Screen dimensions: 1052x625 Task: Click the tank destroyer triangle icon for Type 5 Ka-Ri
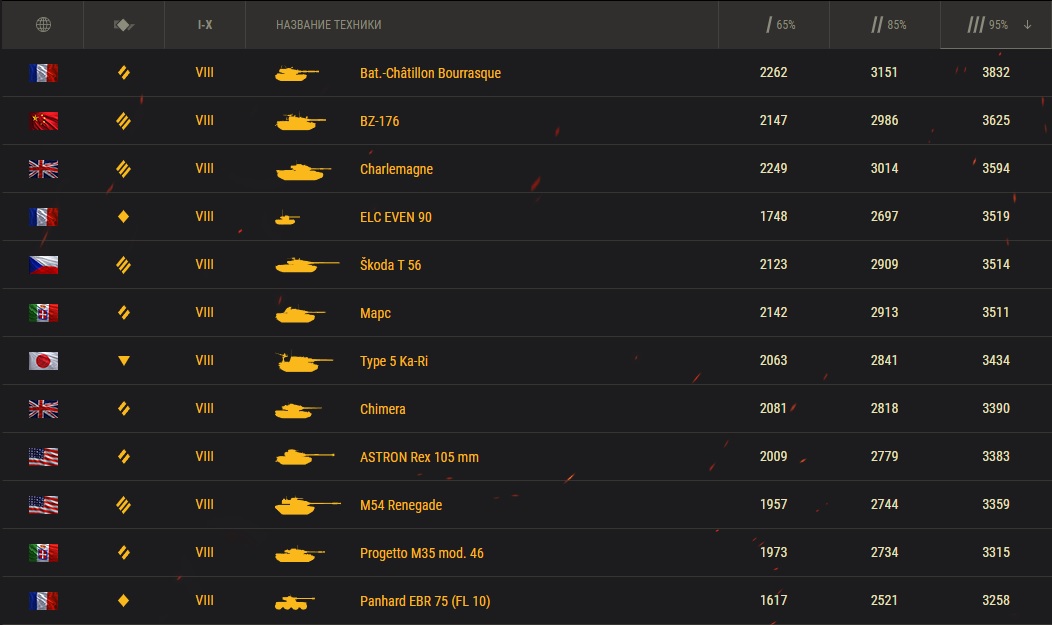124,361
